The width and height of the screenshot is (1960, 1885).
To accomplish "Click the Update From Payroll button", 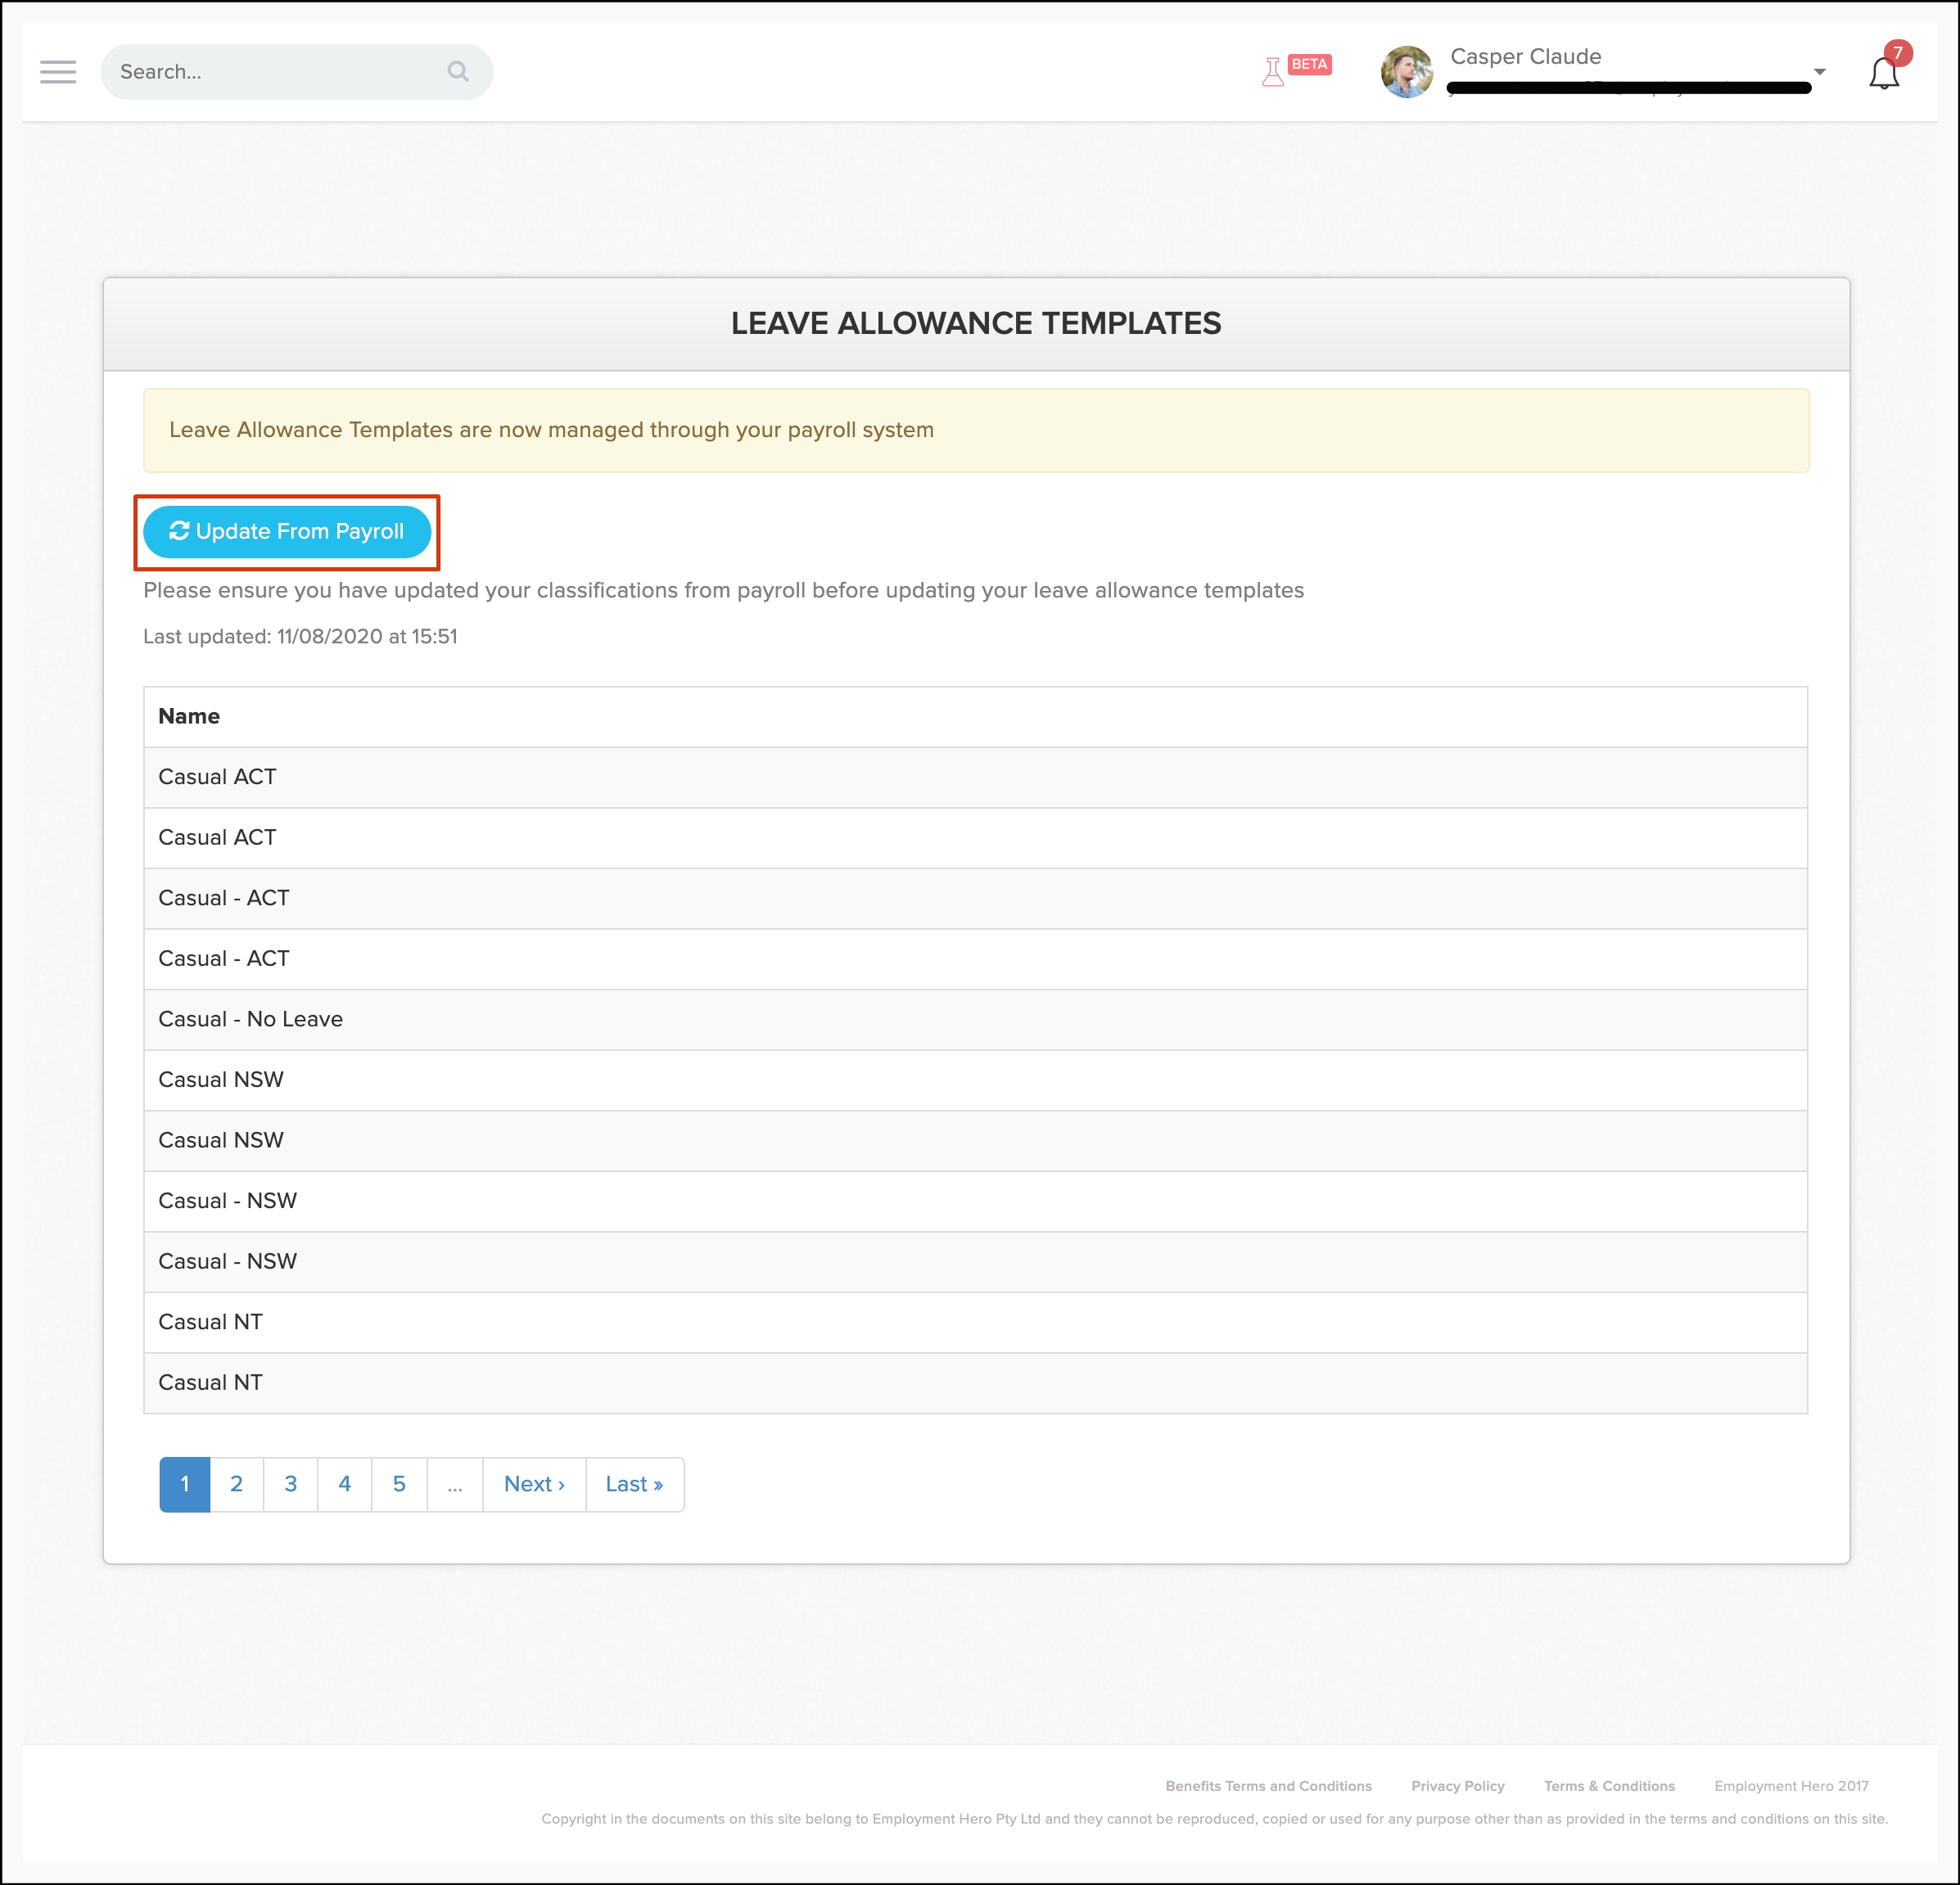I will 287,531.
